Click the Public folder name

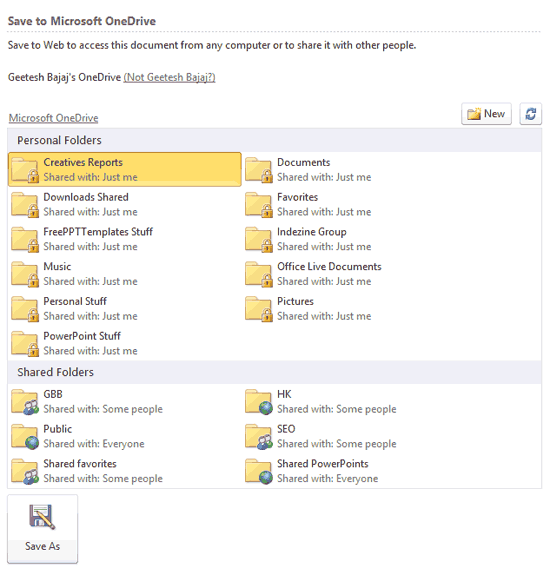click(x=58, y=429)
